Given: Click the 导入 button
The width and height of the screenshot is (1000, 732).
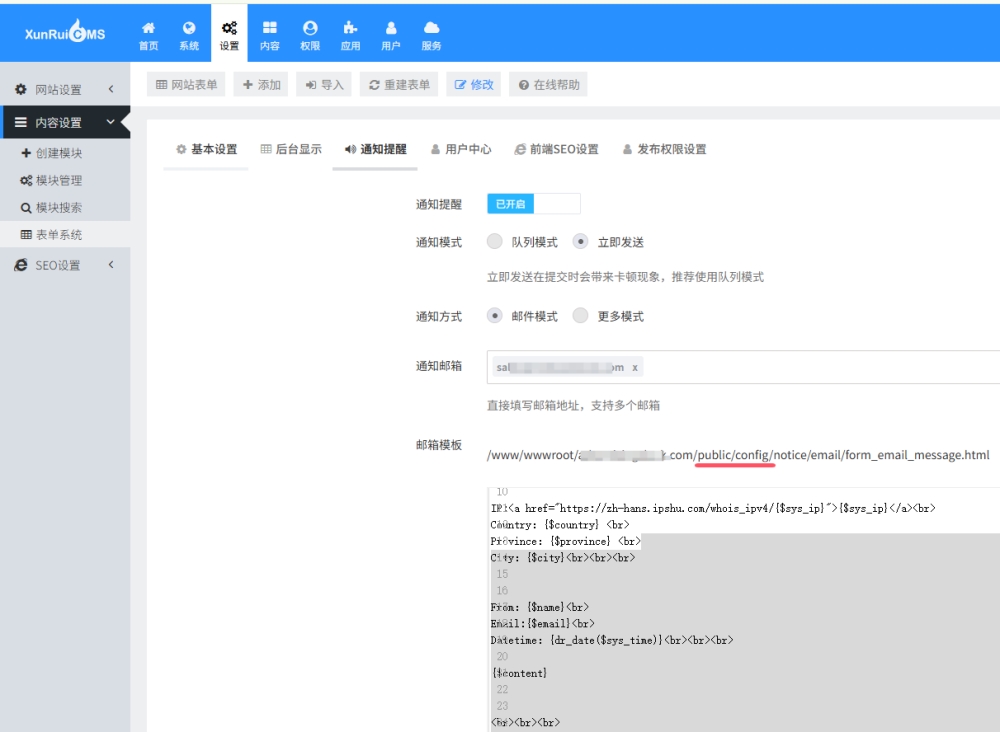Looking at the screenshot, I should 324,85.
